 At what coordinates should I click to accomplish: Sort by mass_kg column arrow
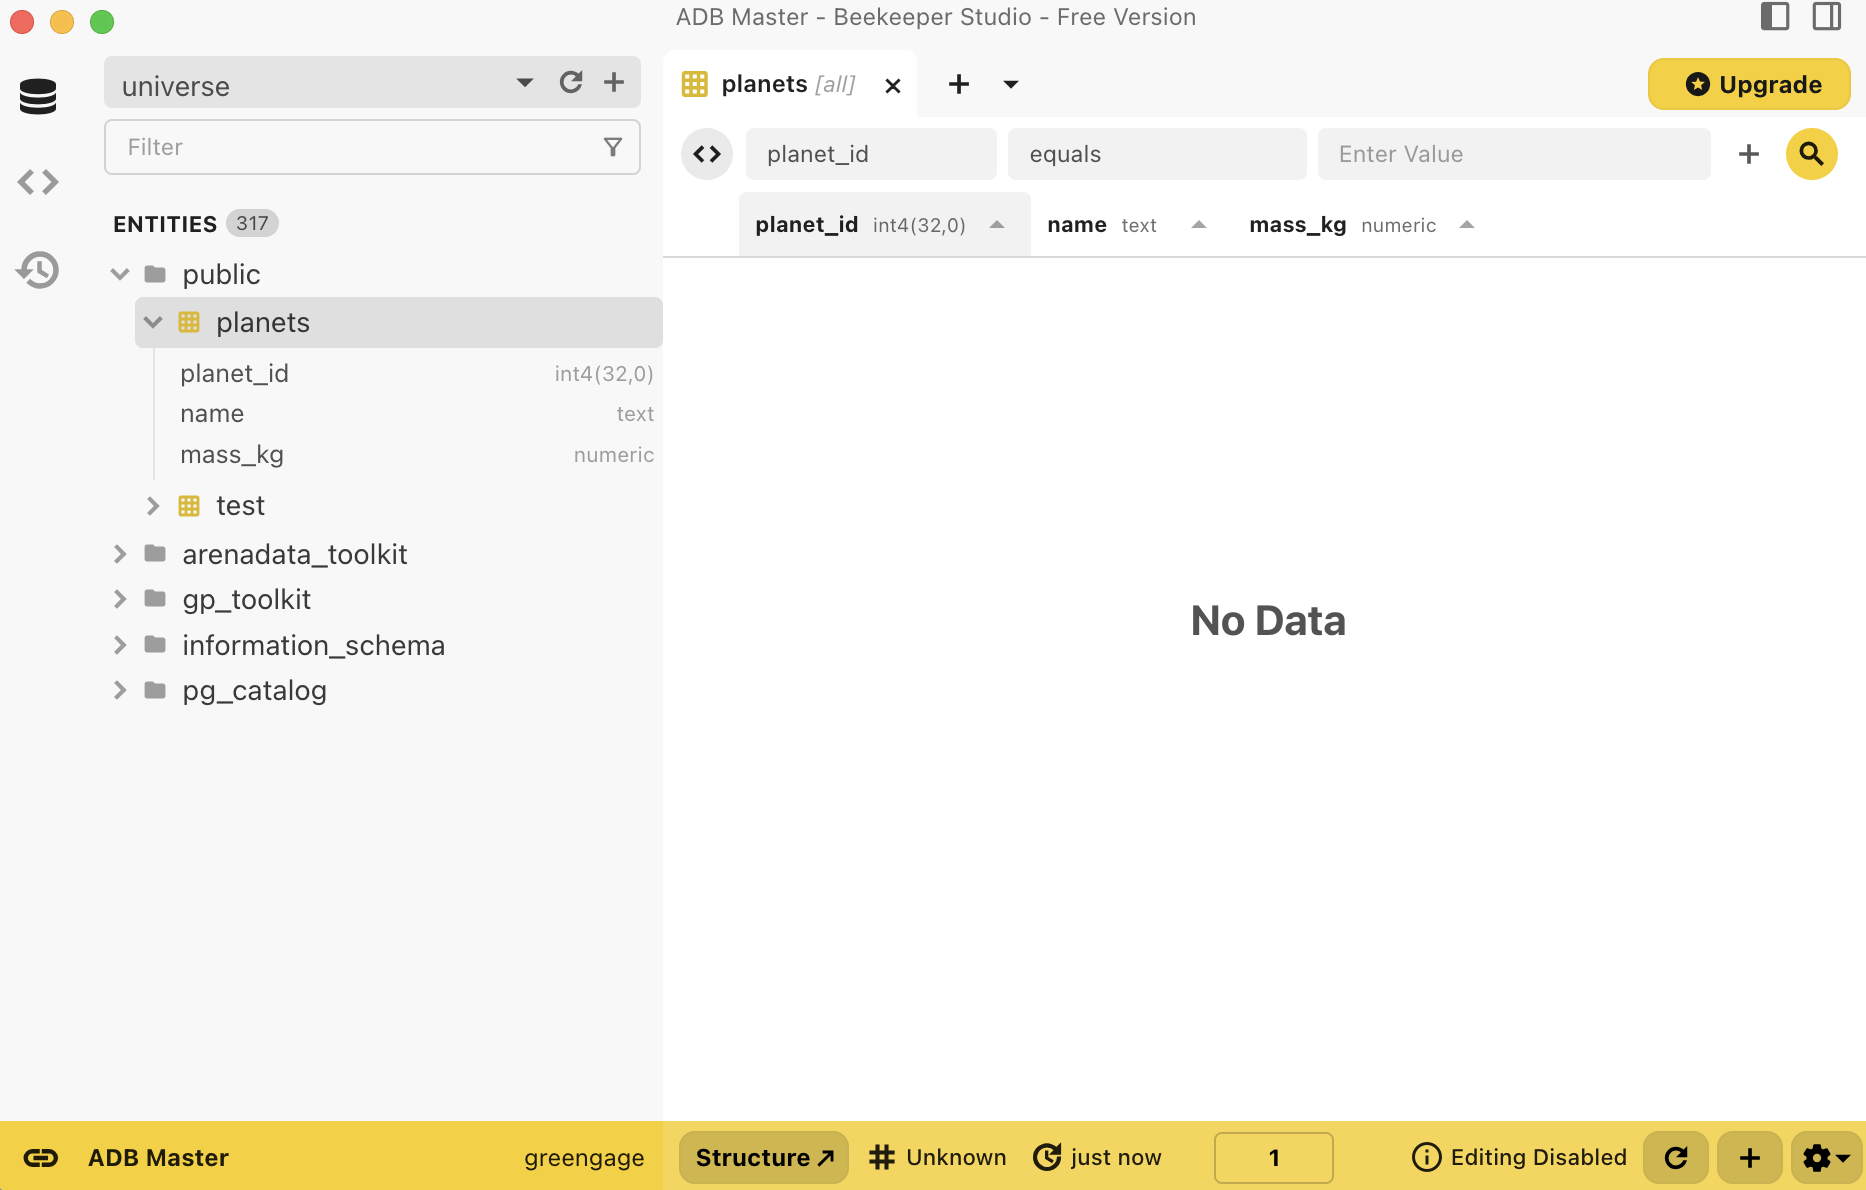pyautogui.click(x=1467, y=225)
